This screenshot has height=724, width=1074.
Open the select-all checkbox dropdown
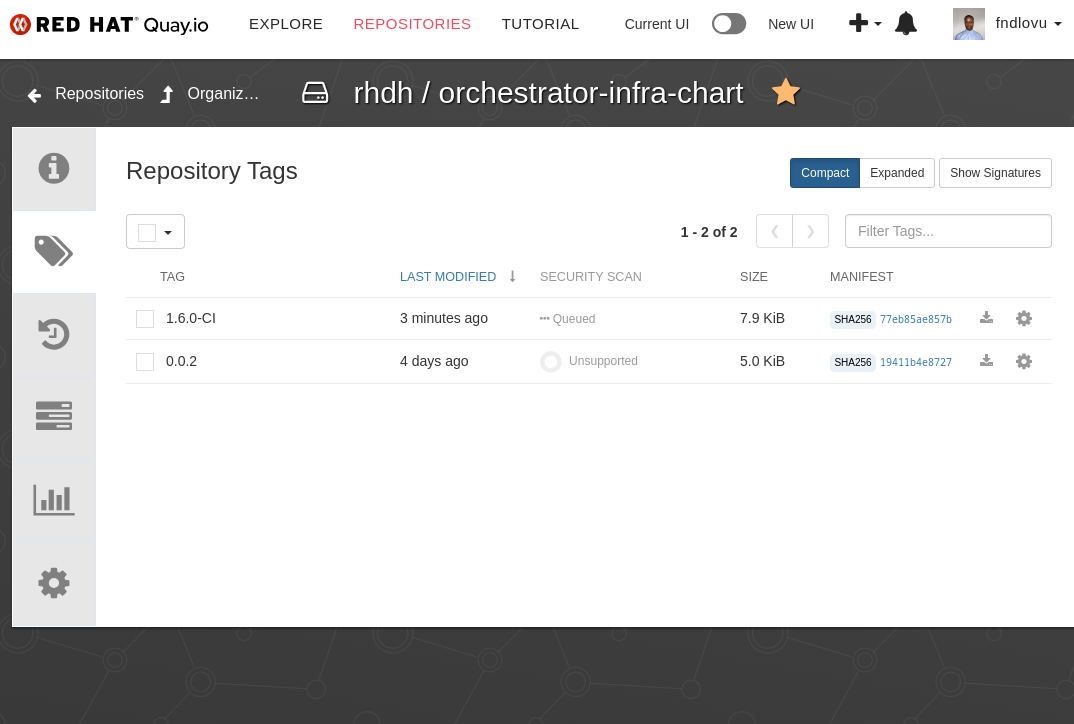pos(155,232)
